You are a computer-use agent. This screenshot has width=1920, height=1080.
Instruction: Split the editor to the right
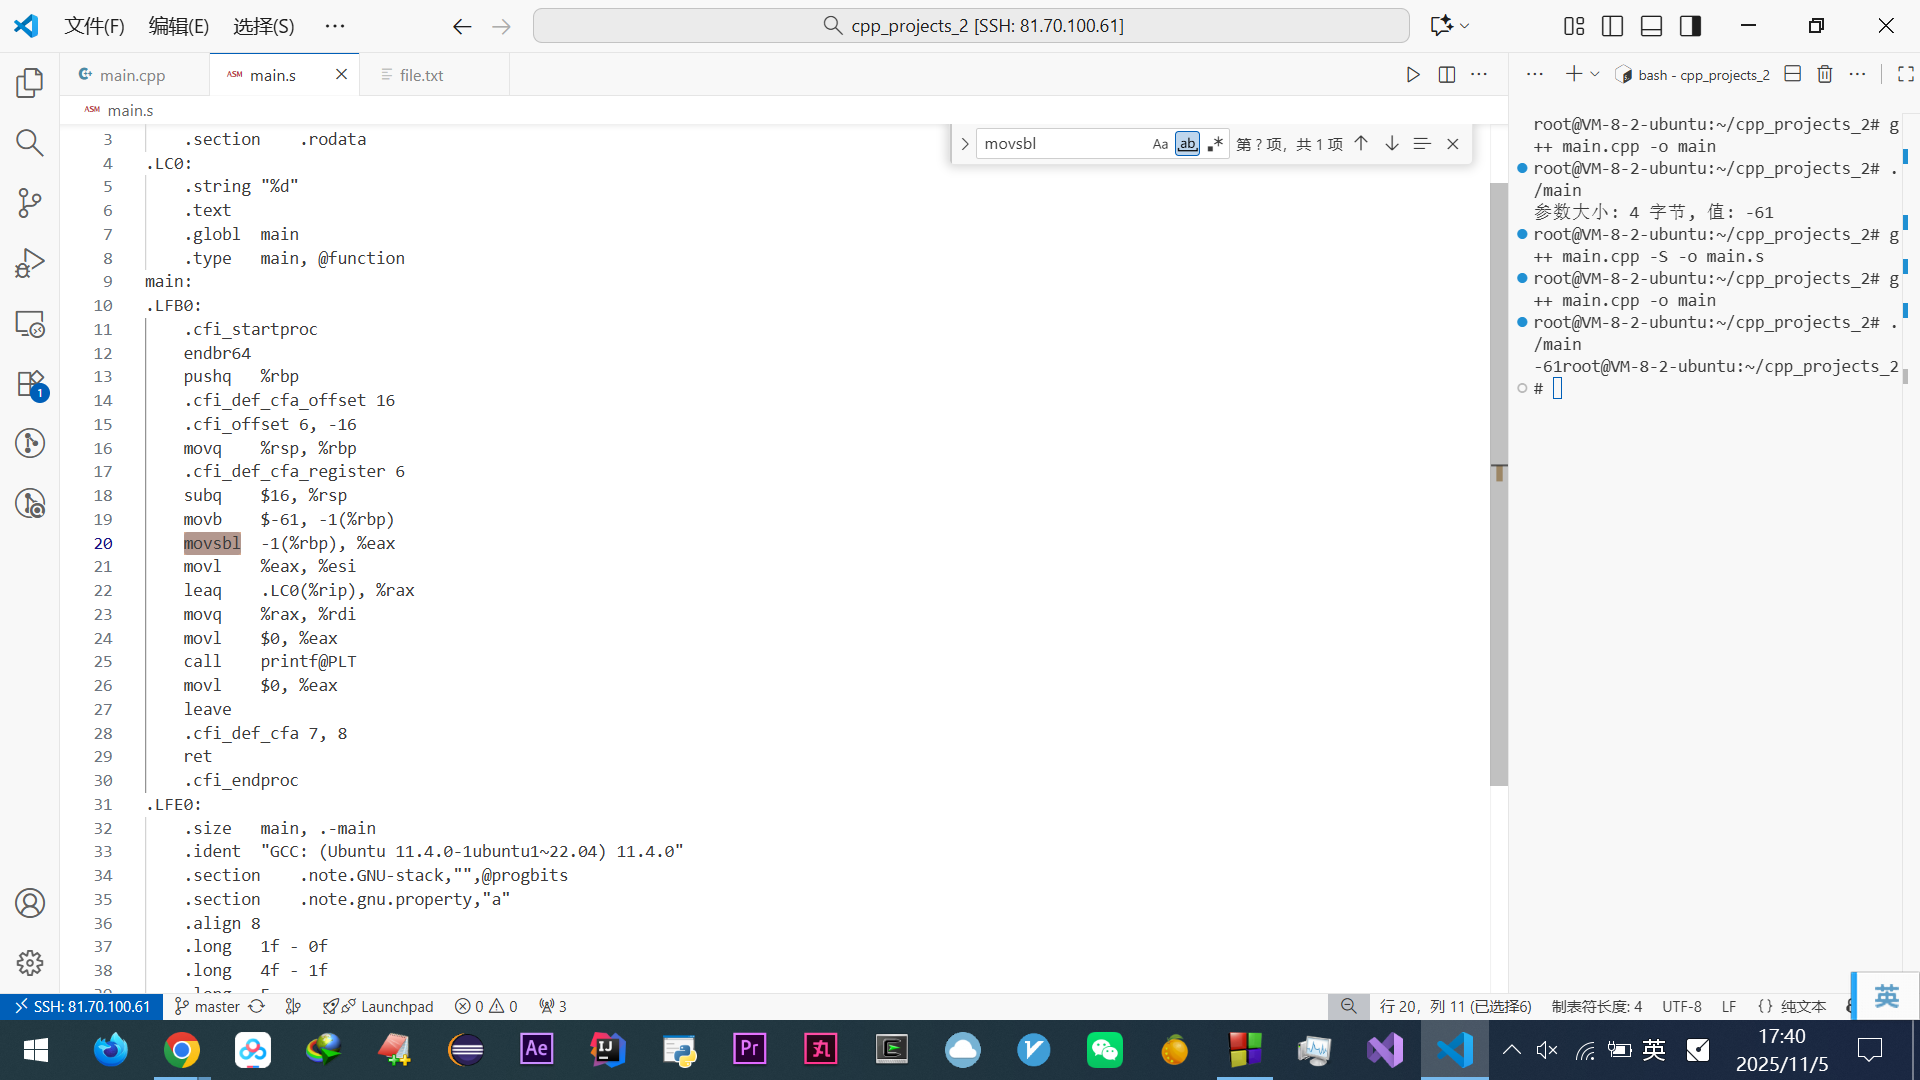tap(1446, 75)
